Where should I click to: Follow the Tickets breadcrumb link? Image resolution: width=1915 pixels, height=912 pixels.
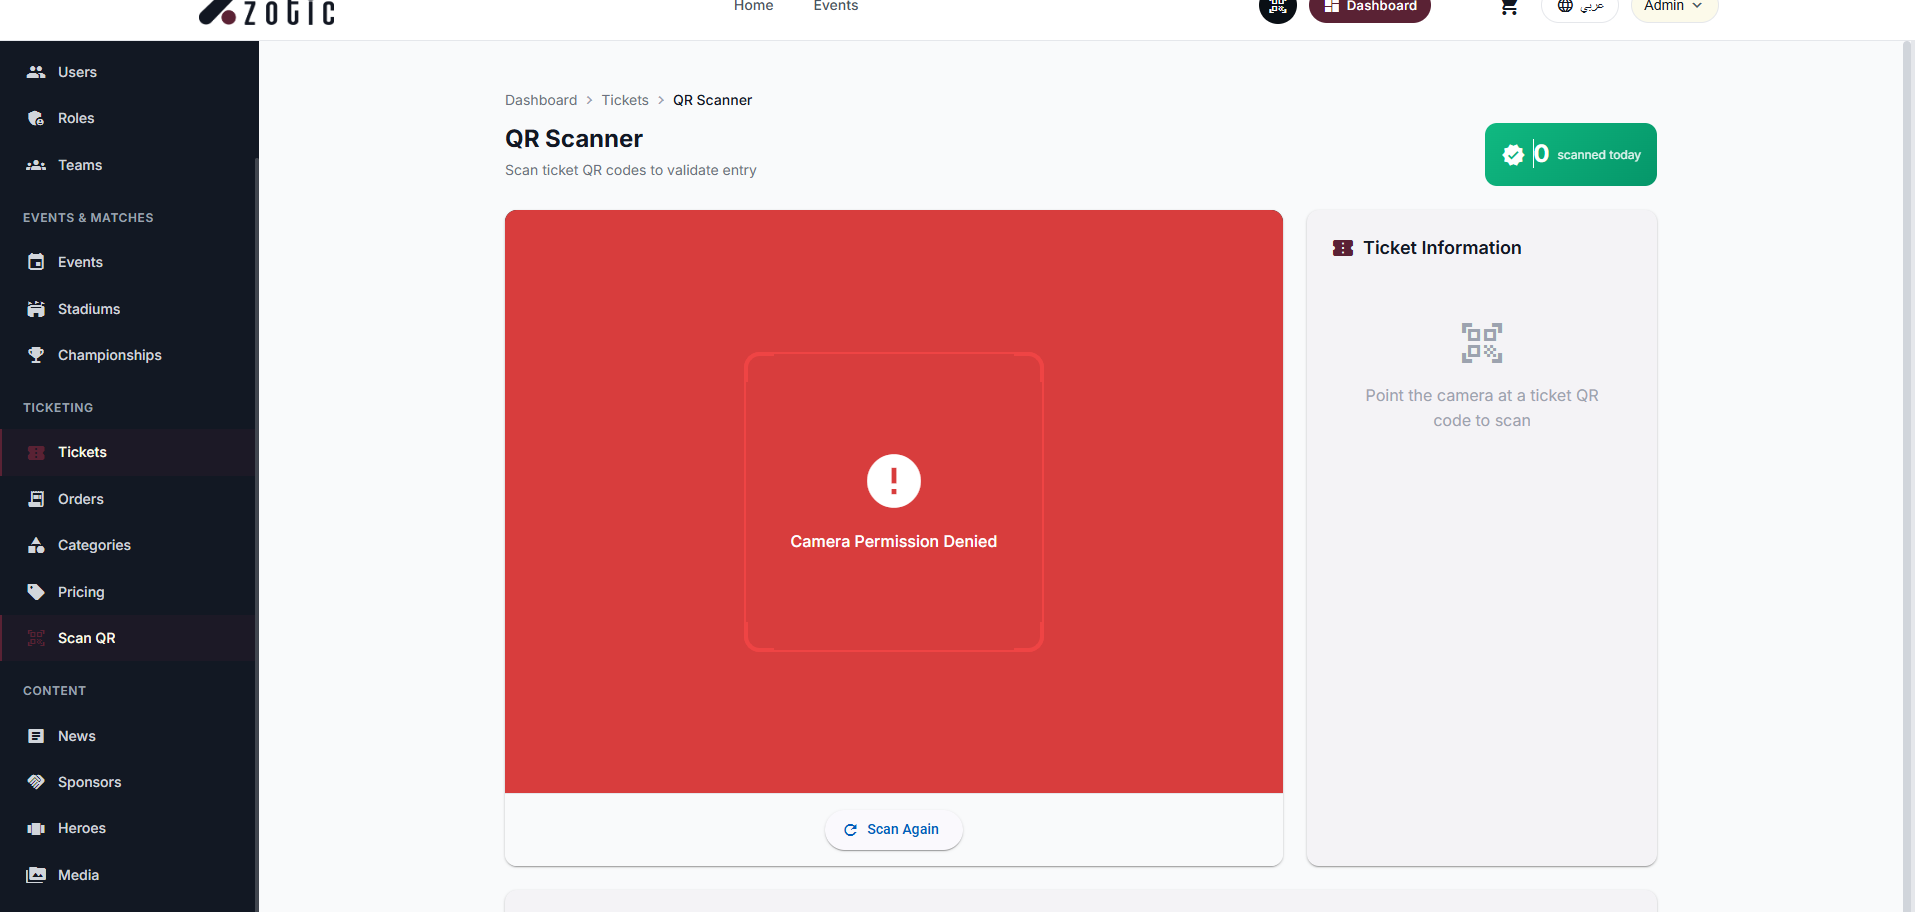click(624, 100)
